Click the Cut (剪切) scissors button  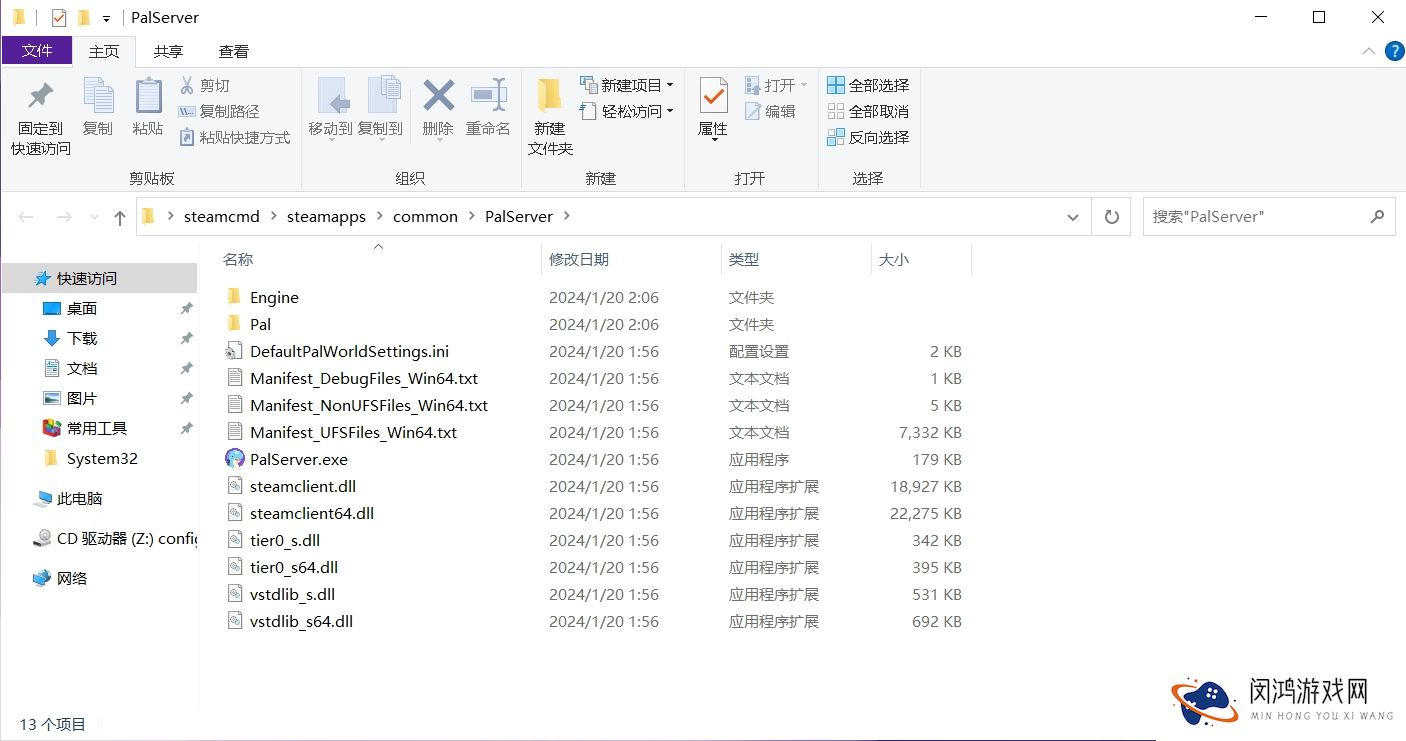(x=205, y=85)
